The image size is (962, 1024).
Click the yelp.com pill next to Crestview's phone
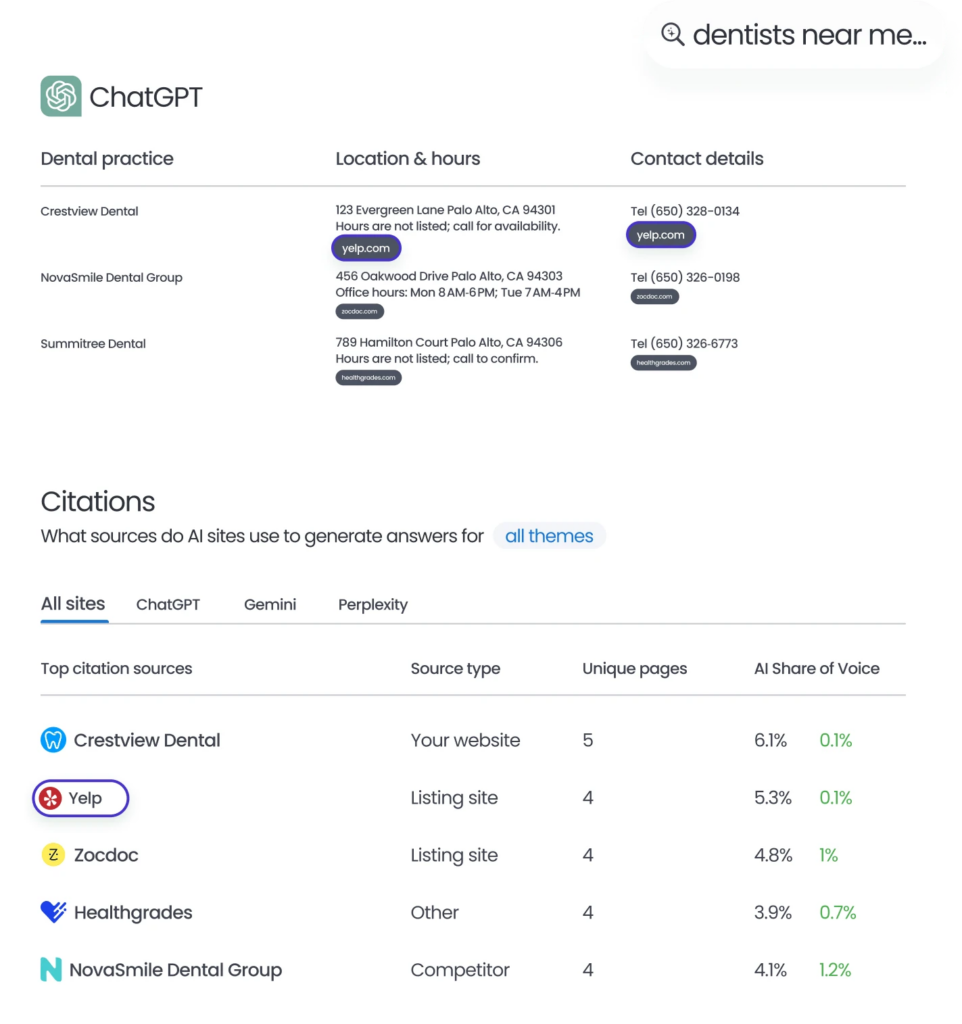coord(660,235)
